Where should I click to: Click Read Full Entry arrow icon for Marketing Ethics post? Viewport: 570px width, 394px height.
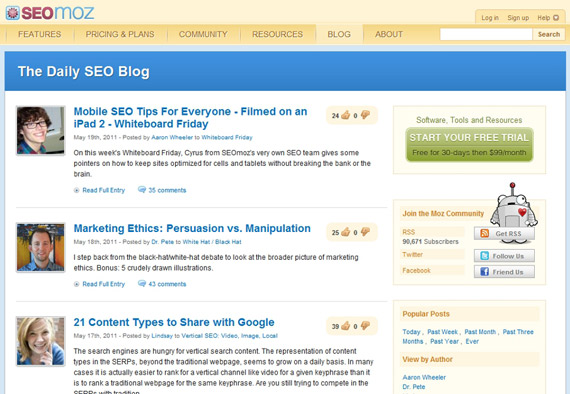pos(76,284)
